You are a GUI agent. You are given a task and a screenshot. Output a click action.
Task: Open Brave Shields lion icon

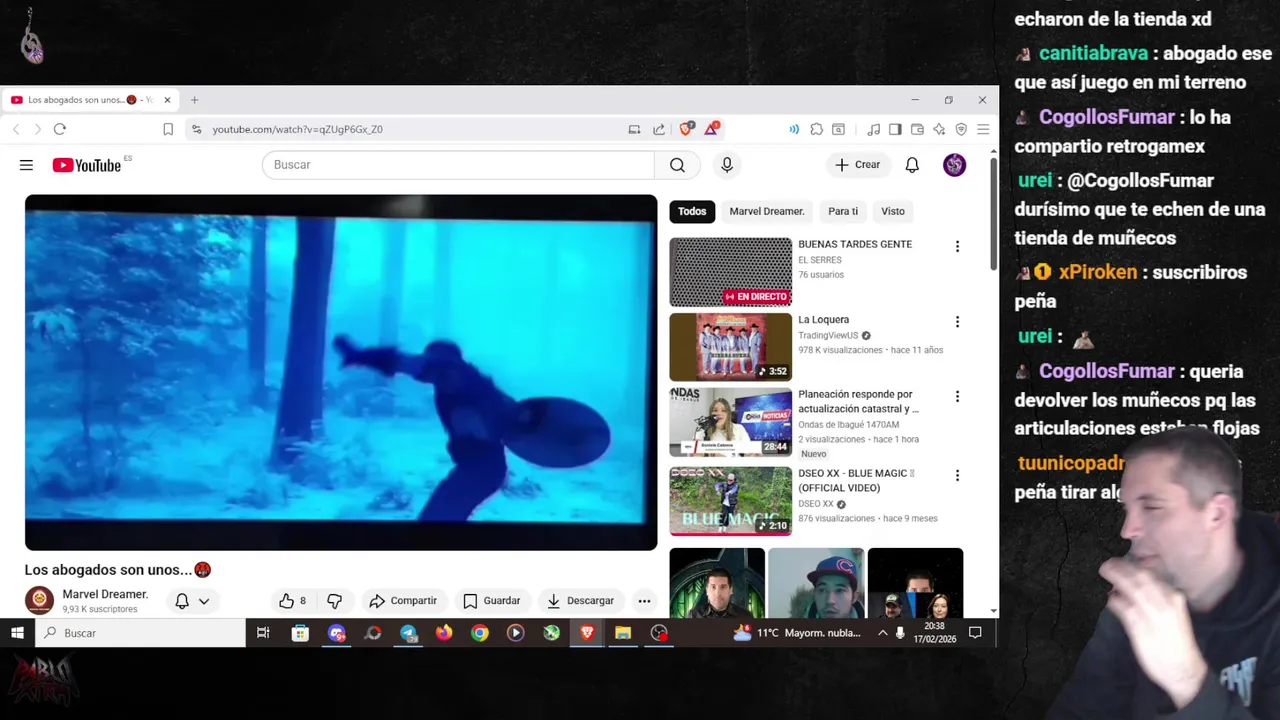coord(686,129)
